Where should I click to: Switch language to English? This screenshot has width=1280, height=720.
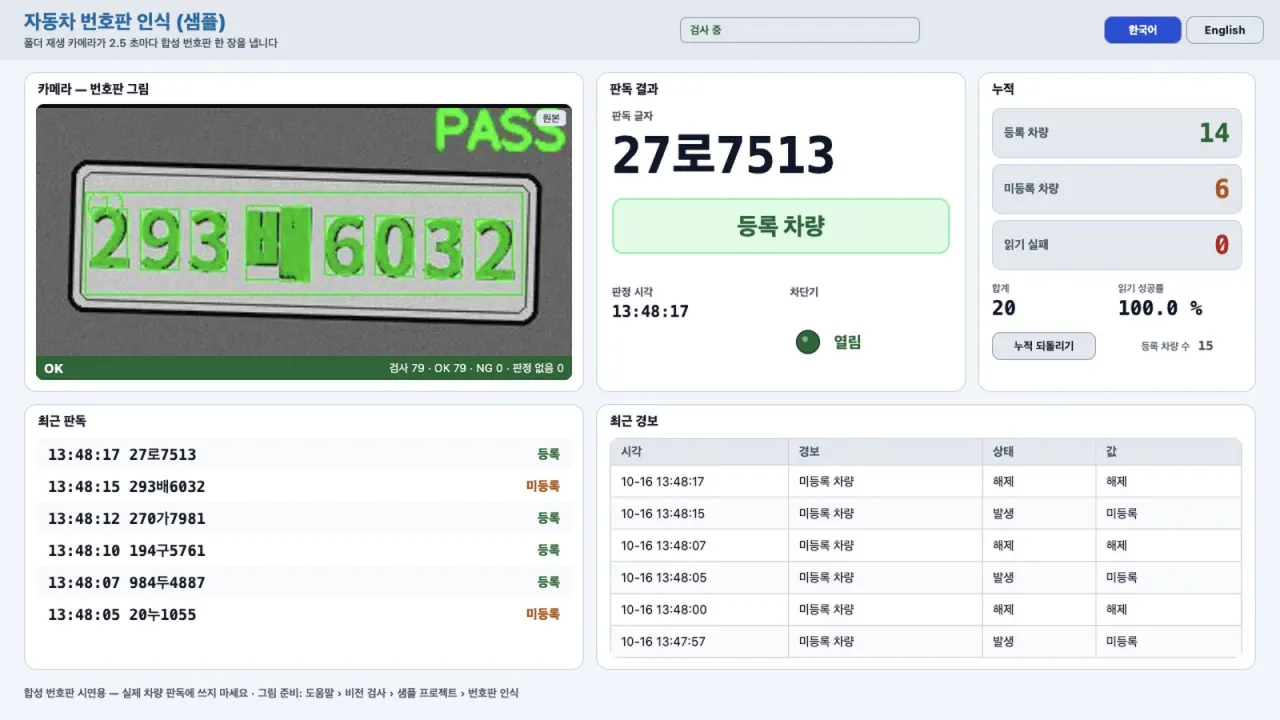coord(1224,30)
